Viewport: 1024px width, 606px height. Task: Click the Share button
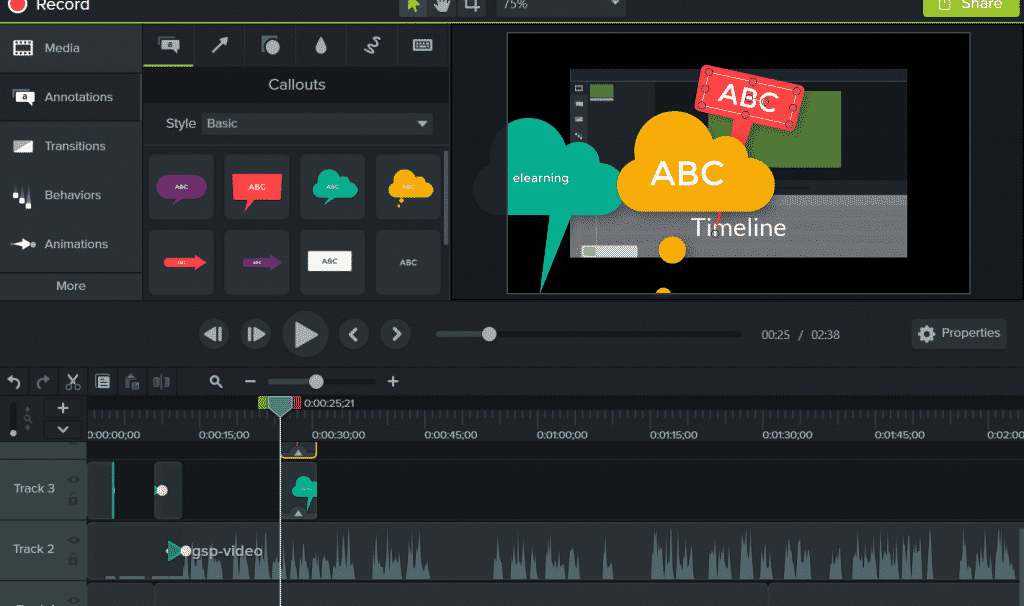pyautogui.click(x=971, y=6)
